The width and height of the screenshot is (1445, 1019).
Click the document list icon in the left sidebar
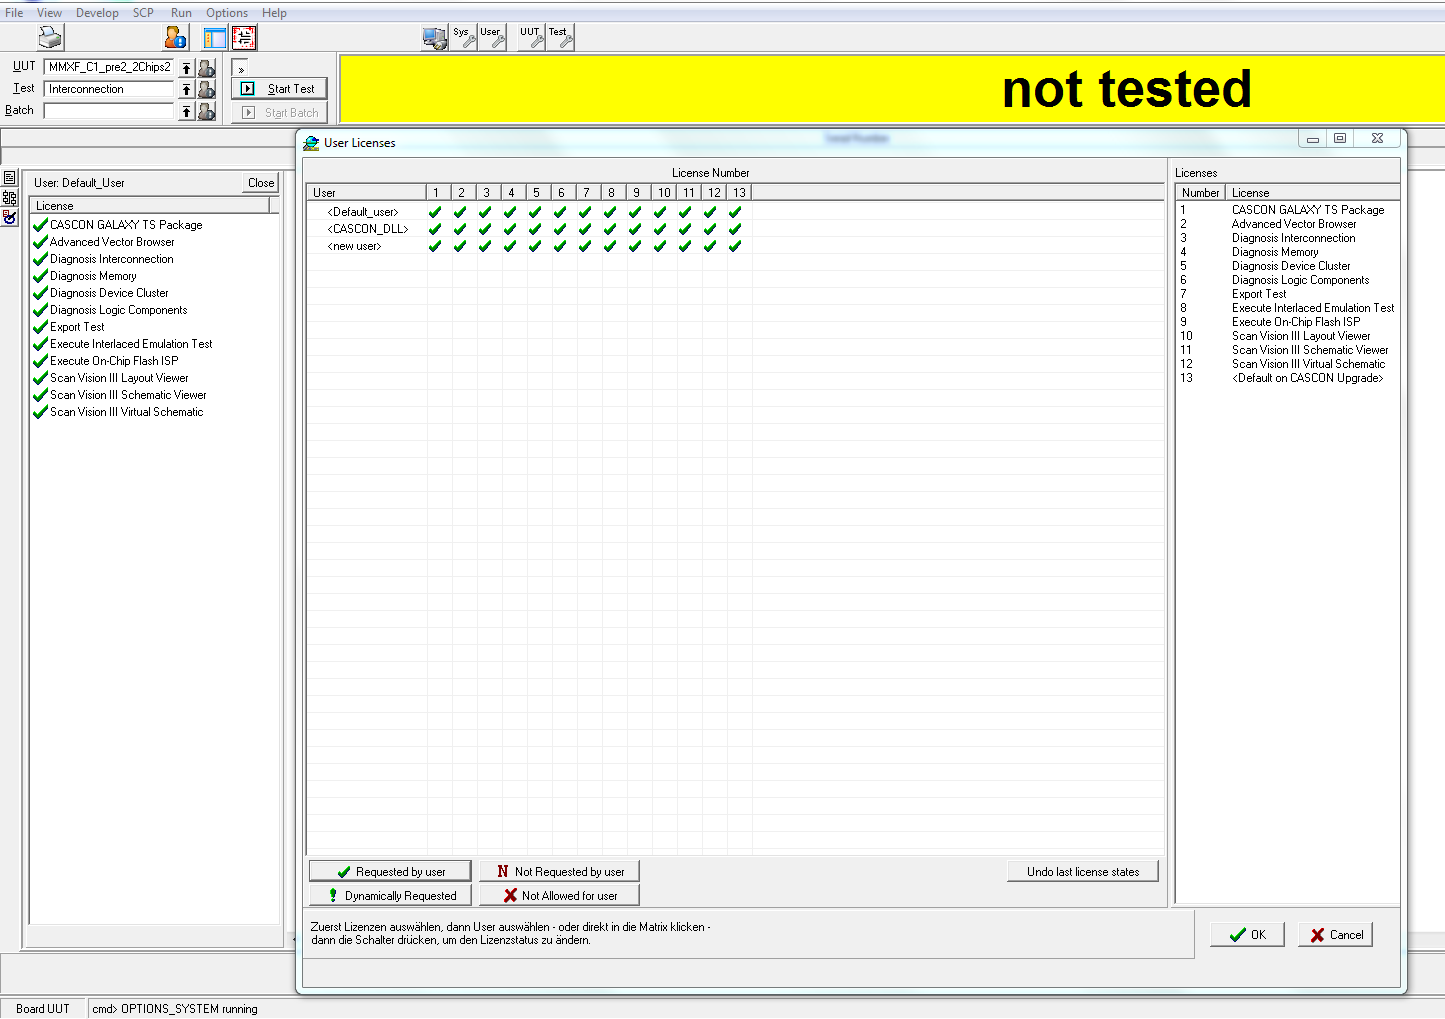pos(10,178)
